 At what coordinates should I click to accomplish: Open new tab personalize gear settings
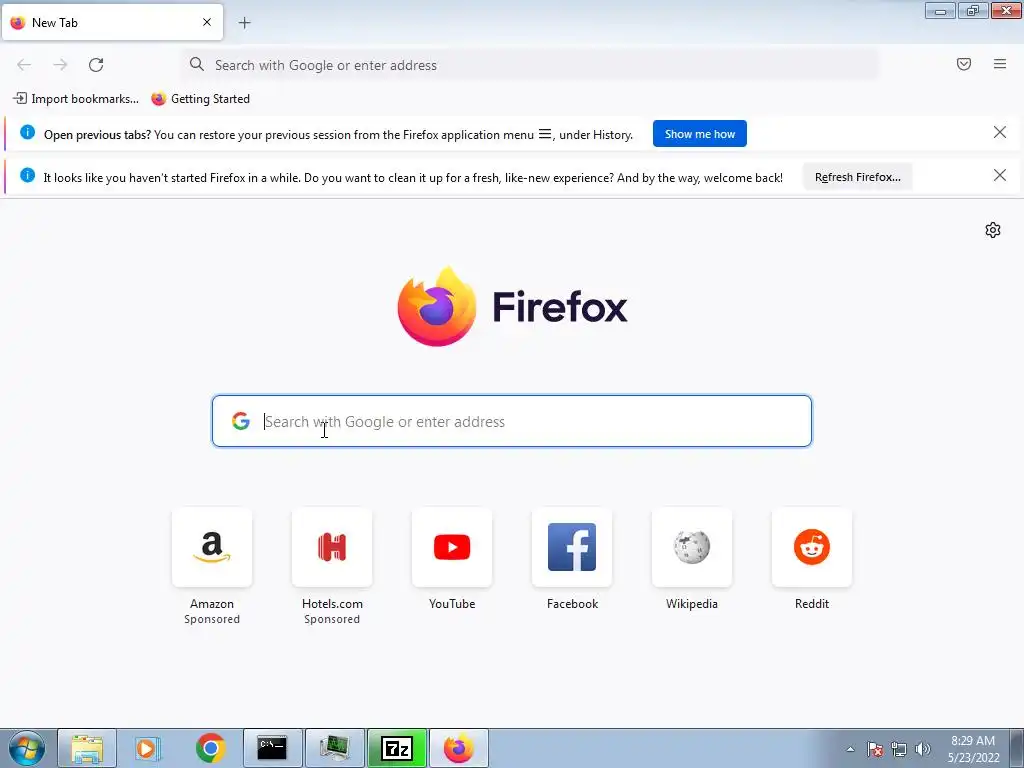pos(993,230)
